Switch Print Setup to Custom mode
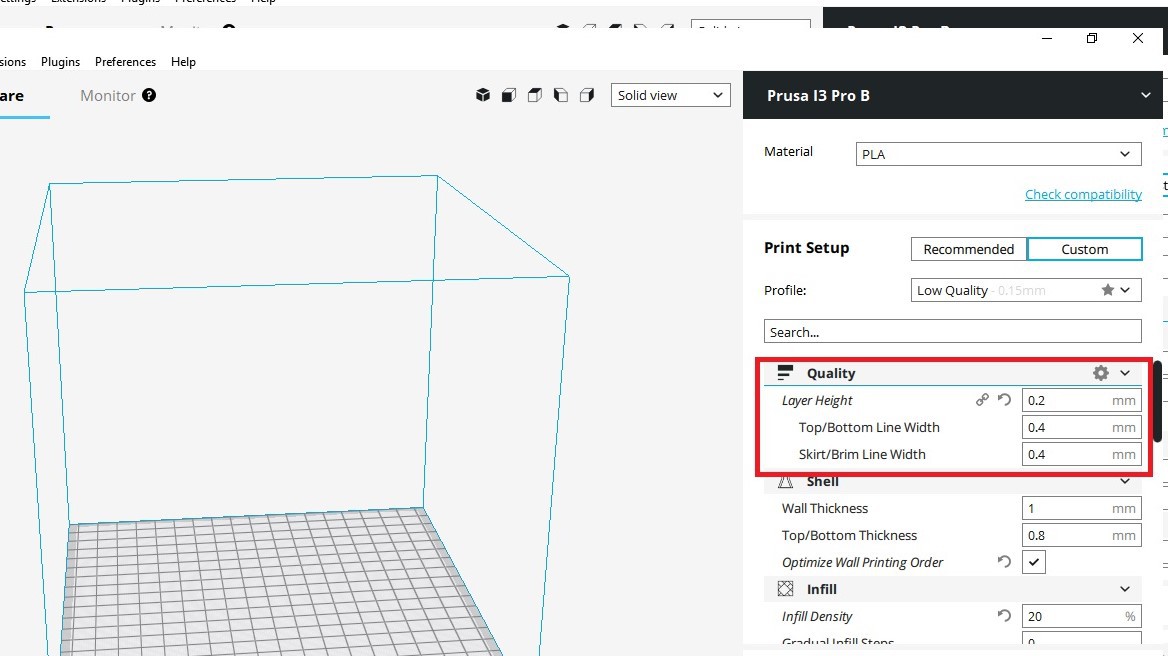This screenshot has width=1168, height=656. coord(1084,249)
